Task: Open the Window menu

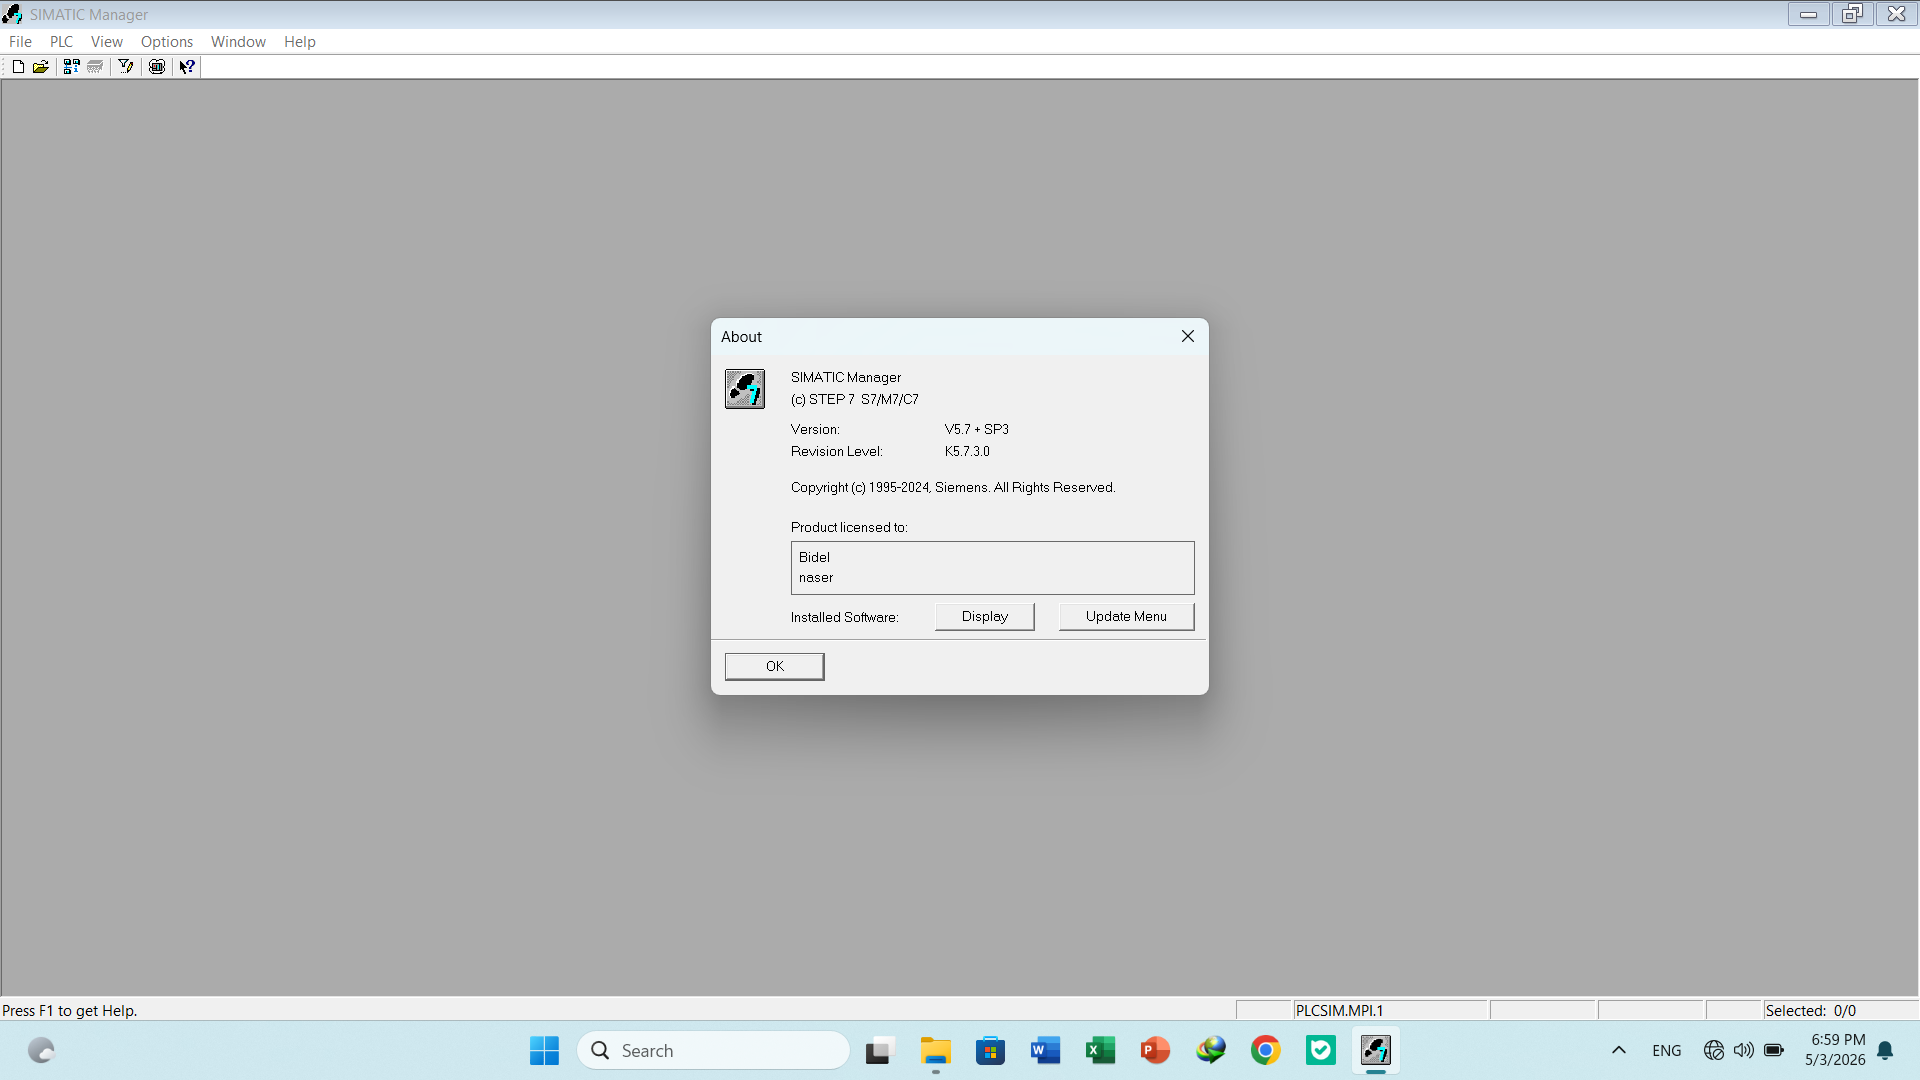Action: (x=238, y=42)
